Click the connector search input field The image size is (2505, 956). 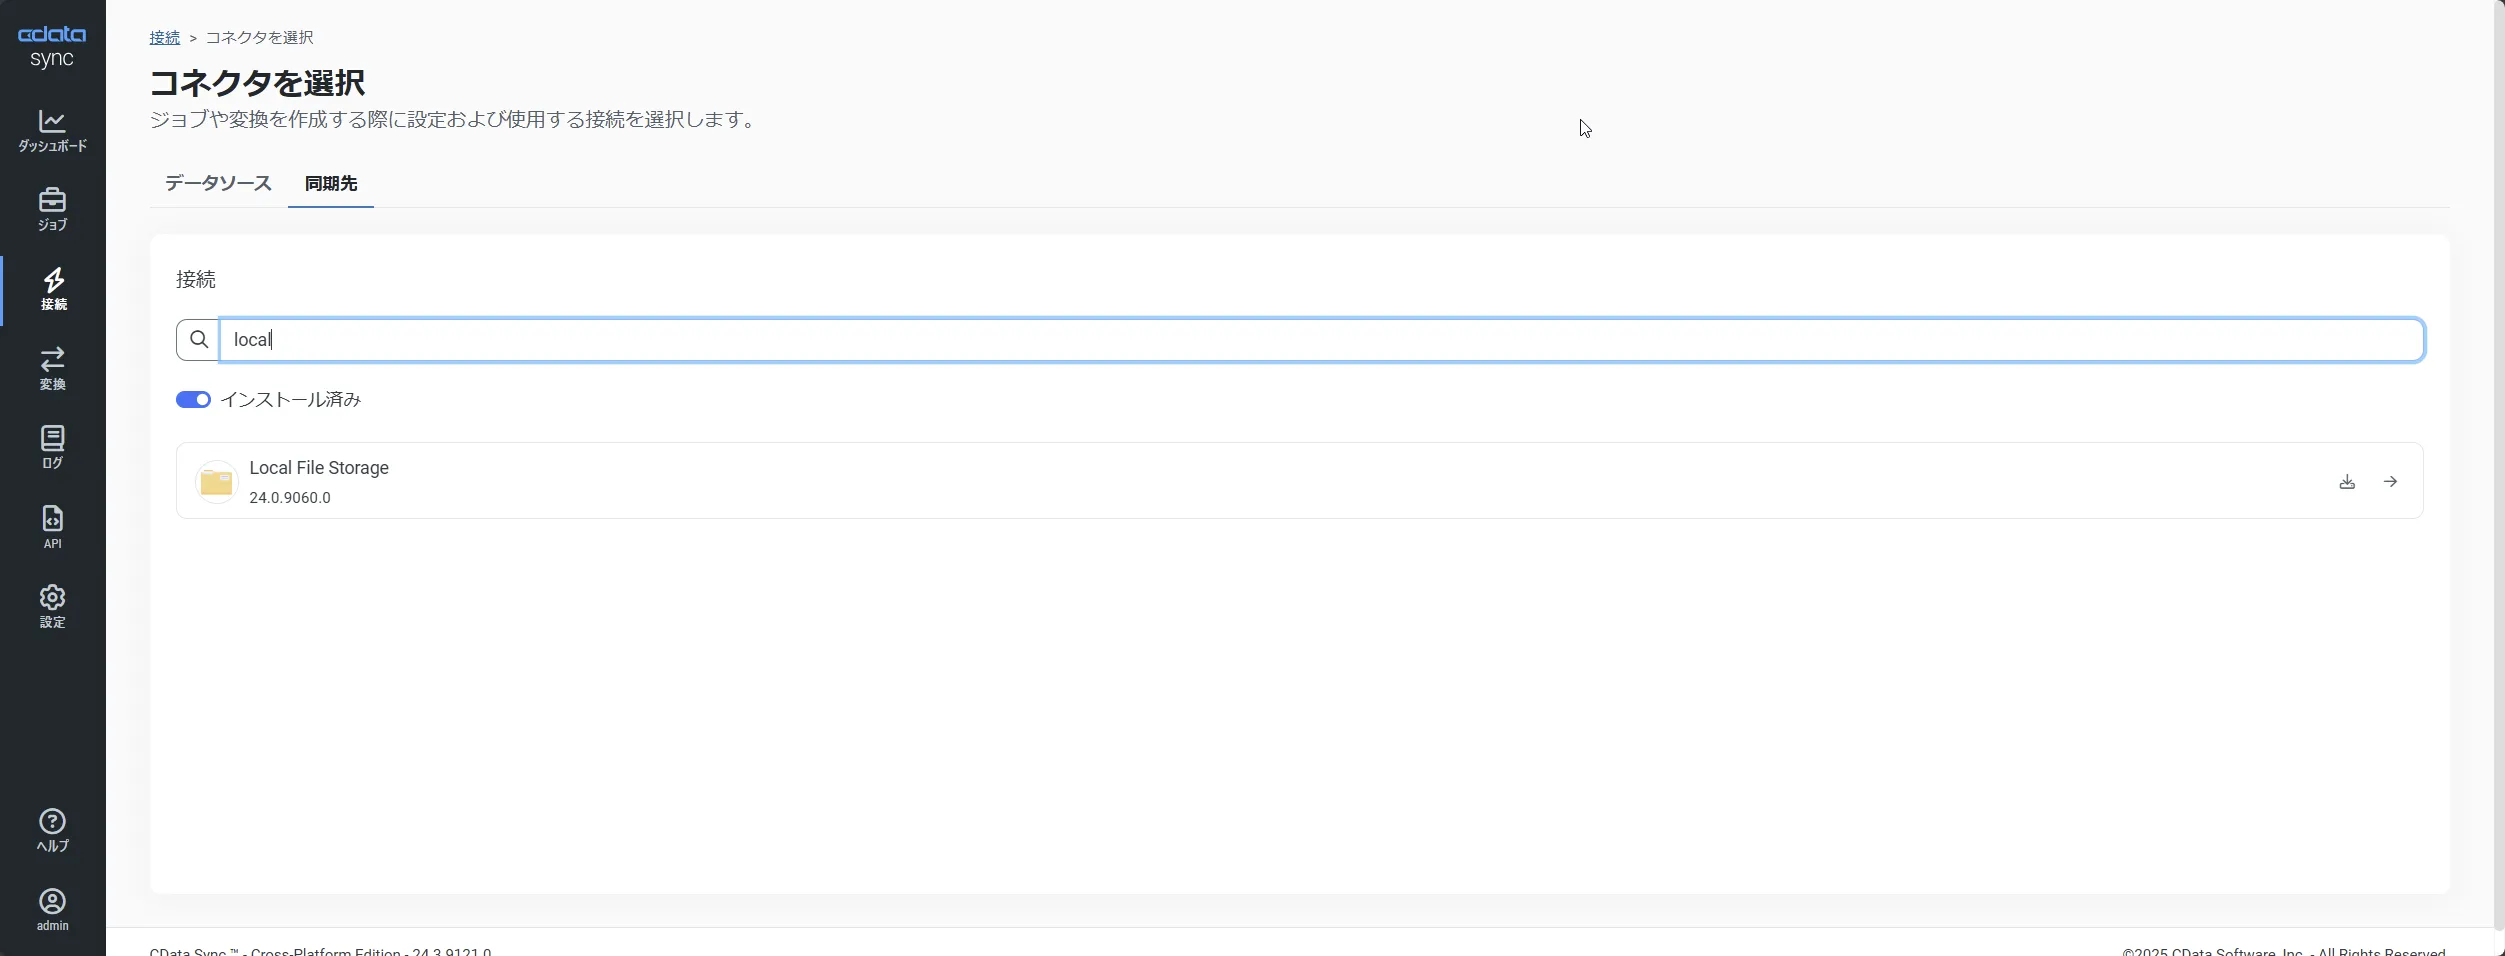[1320, 340]
